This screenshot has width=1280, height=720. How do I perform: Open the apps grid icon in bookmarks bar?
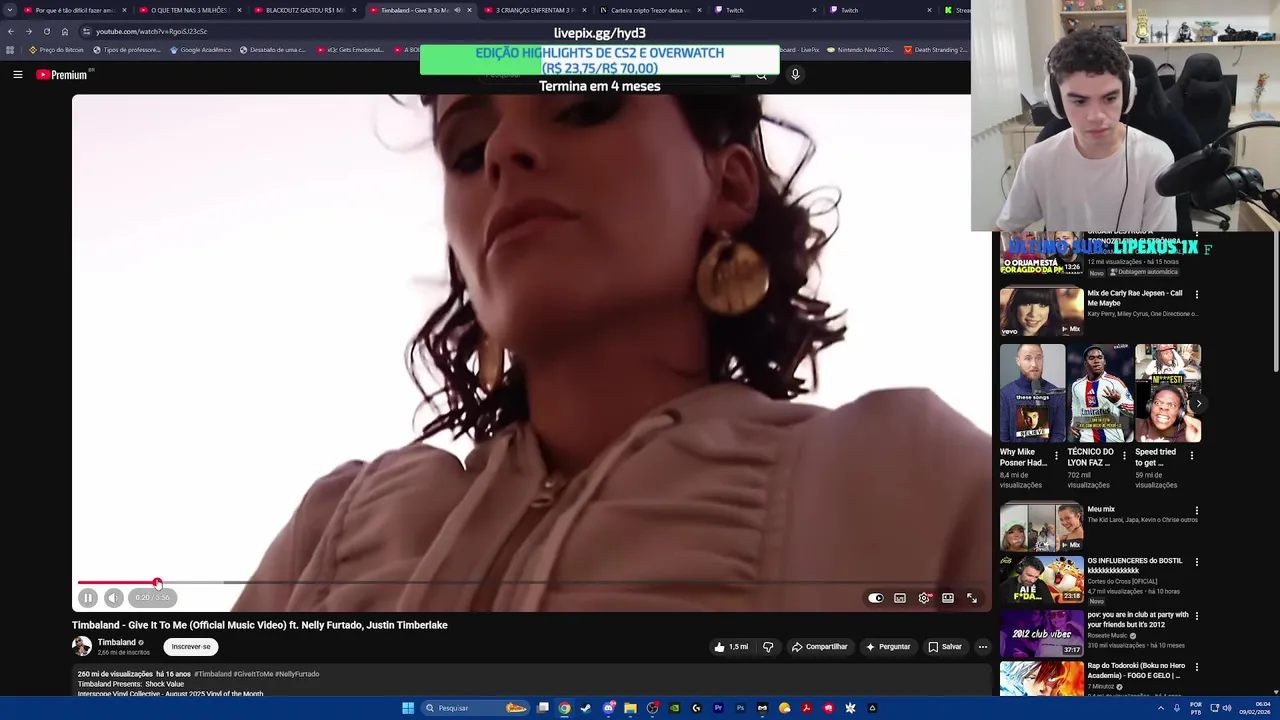[10, 50]
